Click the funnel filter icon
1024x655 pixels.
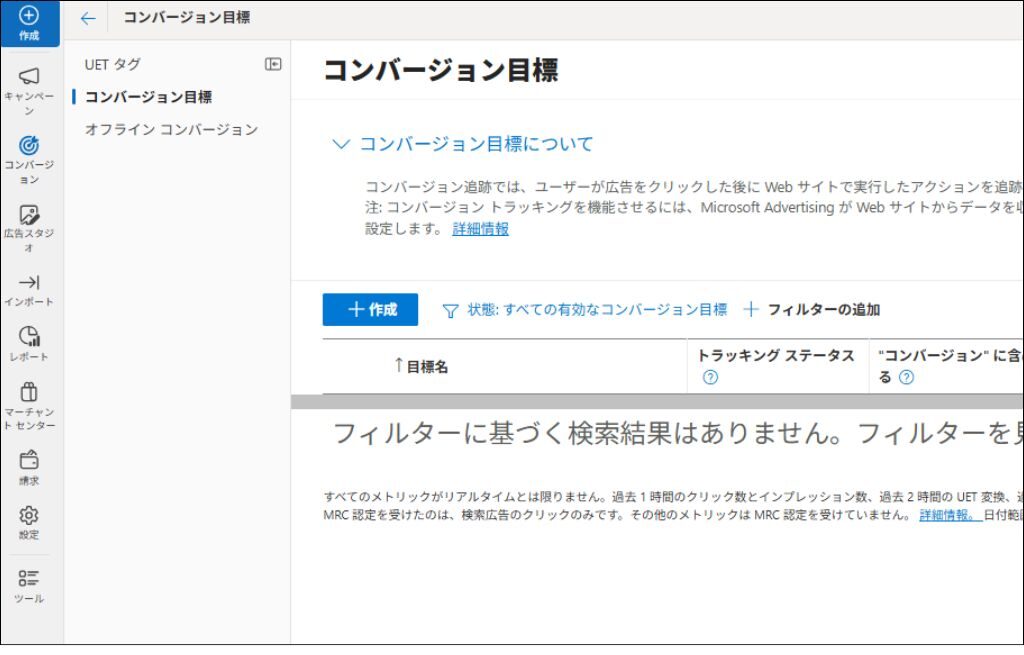[450, 311]
